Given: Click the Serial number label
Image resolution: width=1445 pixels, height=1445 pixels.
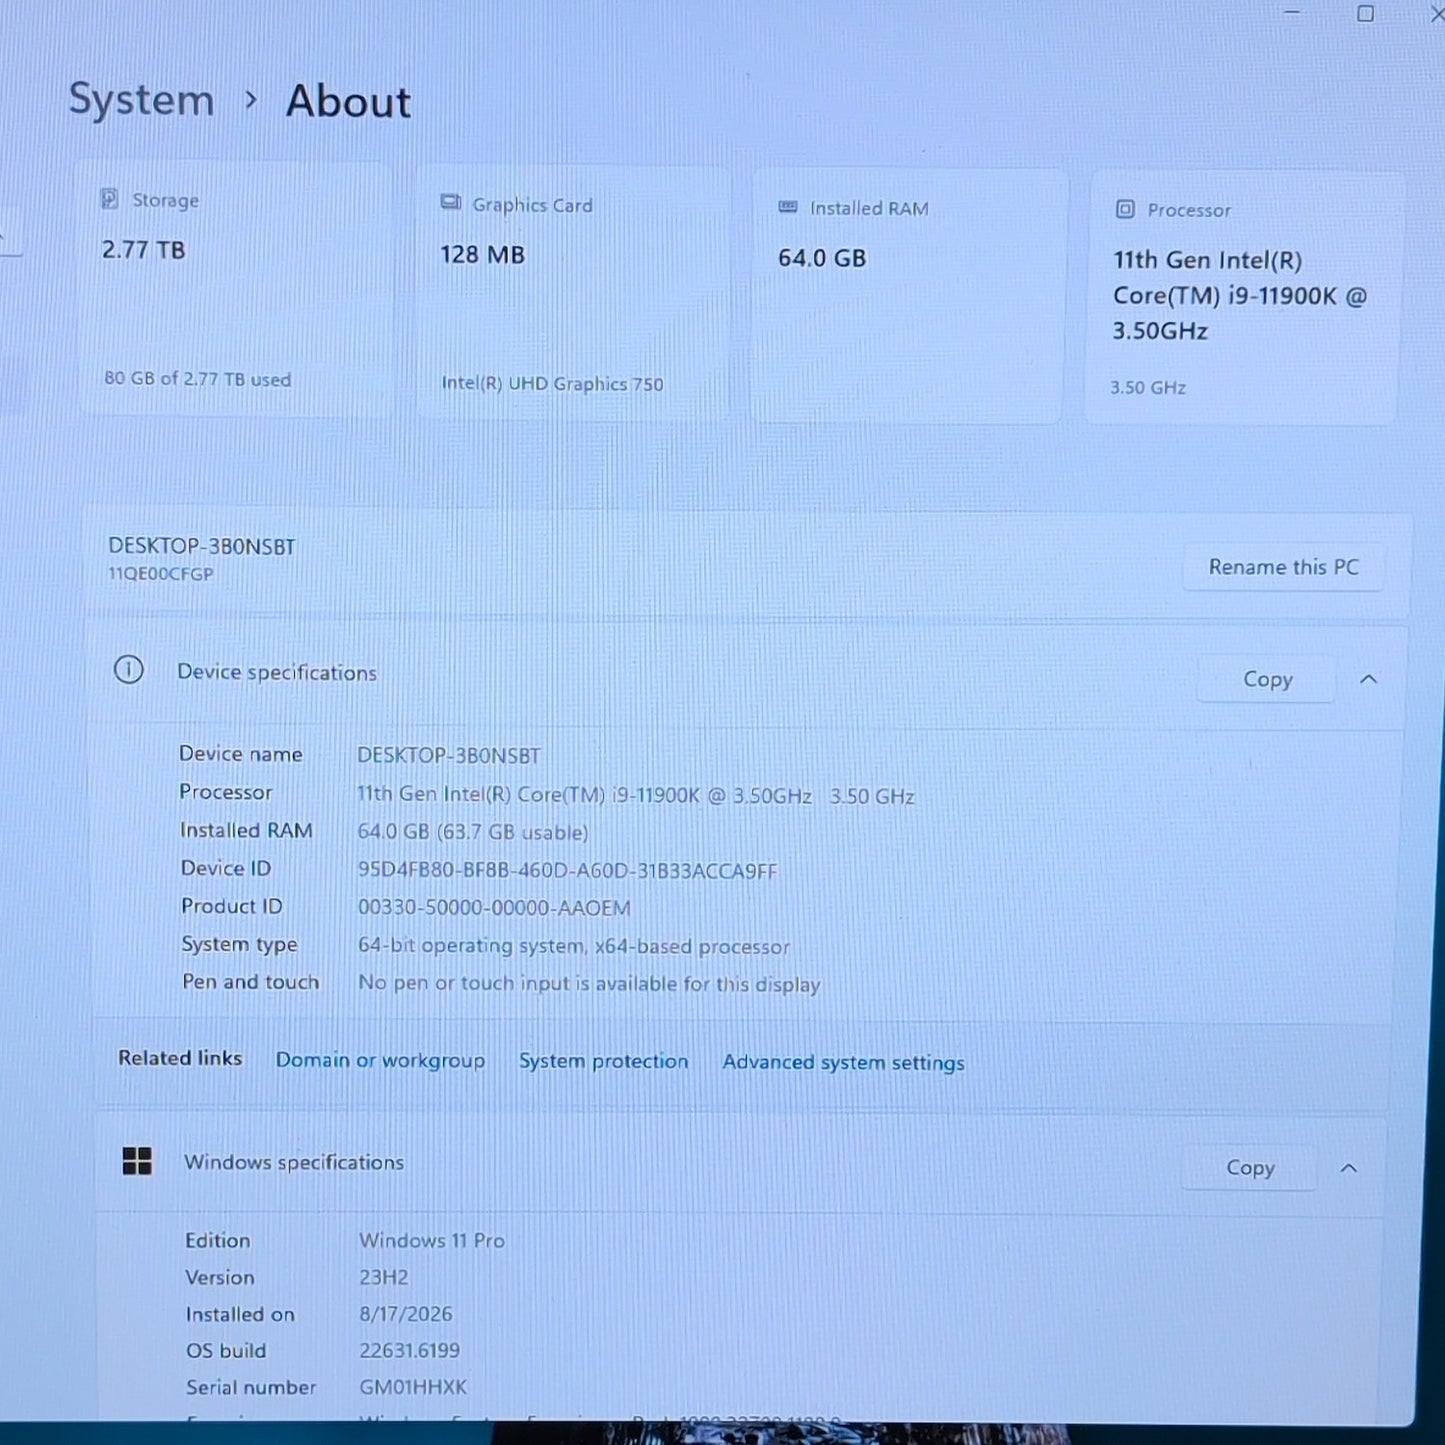Looking at the screenshot, I should pyautogui.click(x=251, y=1387).
